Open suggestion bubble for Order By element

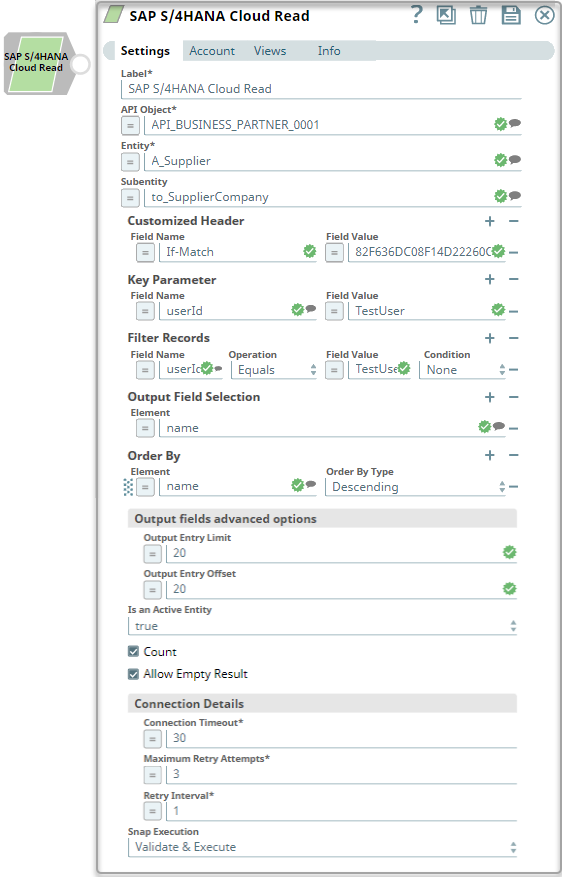(311, 484)
